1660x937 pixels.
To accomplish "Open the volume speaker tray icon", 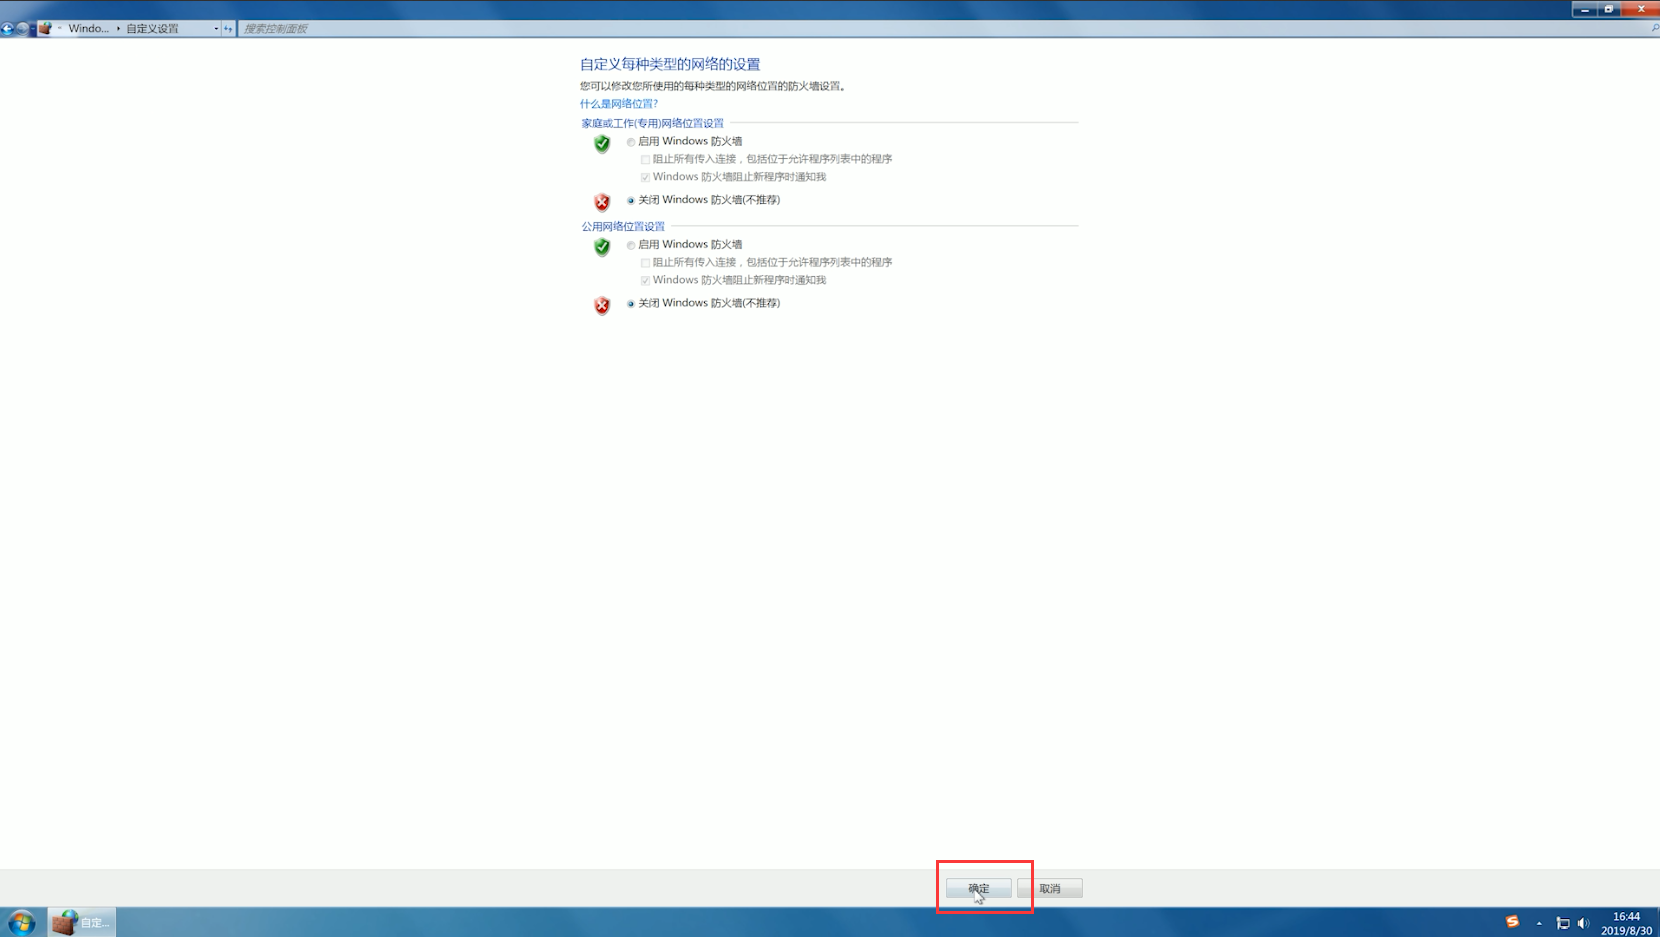I will click(x=1583, y=923).
